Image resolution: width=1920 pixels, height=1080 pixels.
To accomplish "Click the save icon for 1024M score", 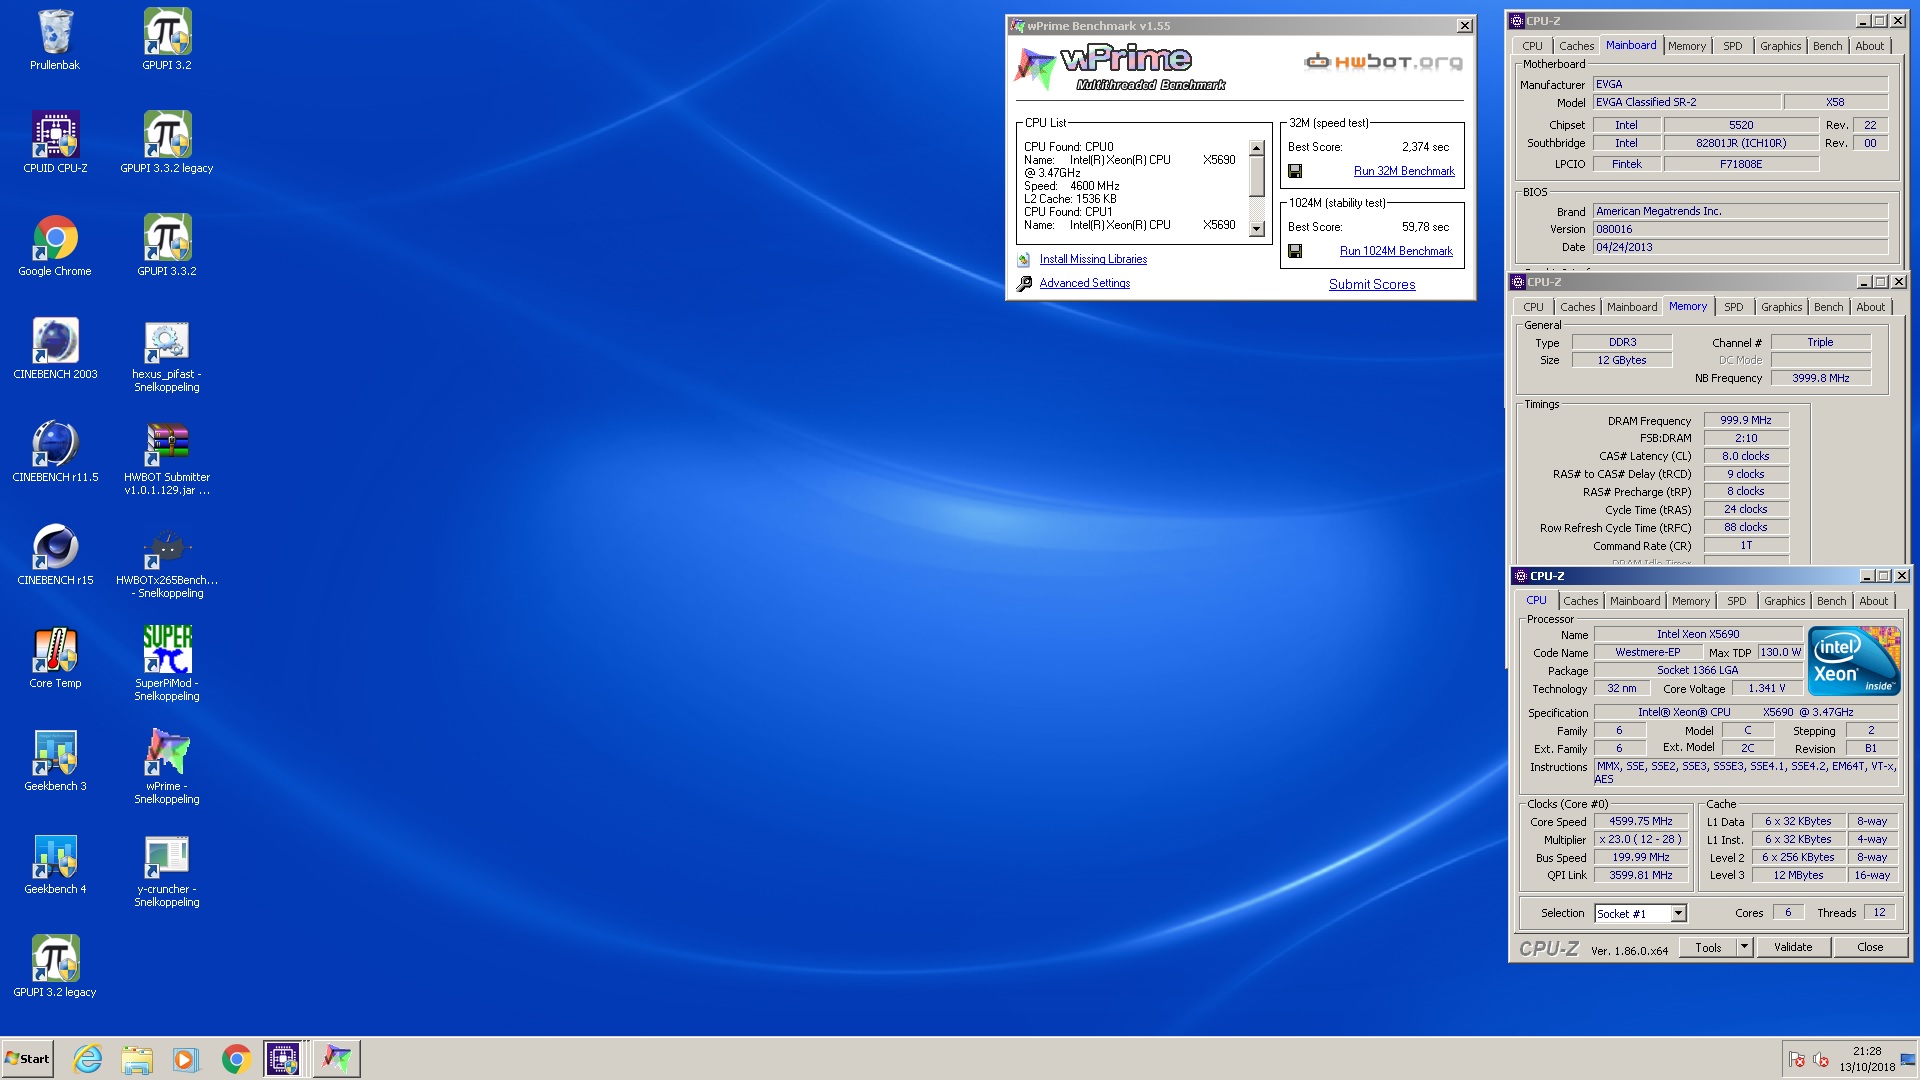I will click(x=1295, y=251).
